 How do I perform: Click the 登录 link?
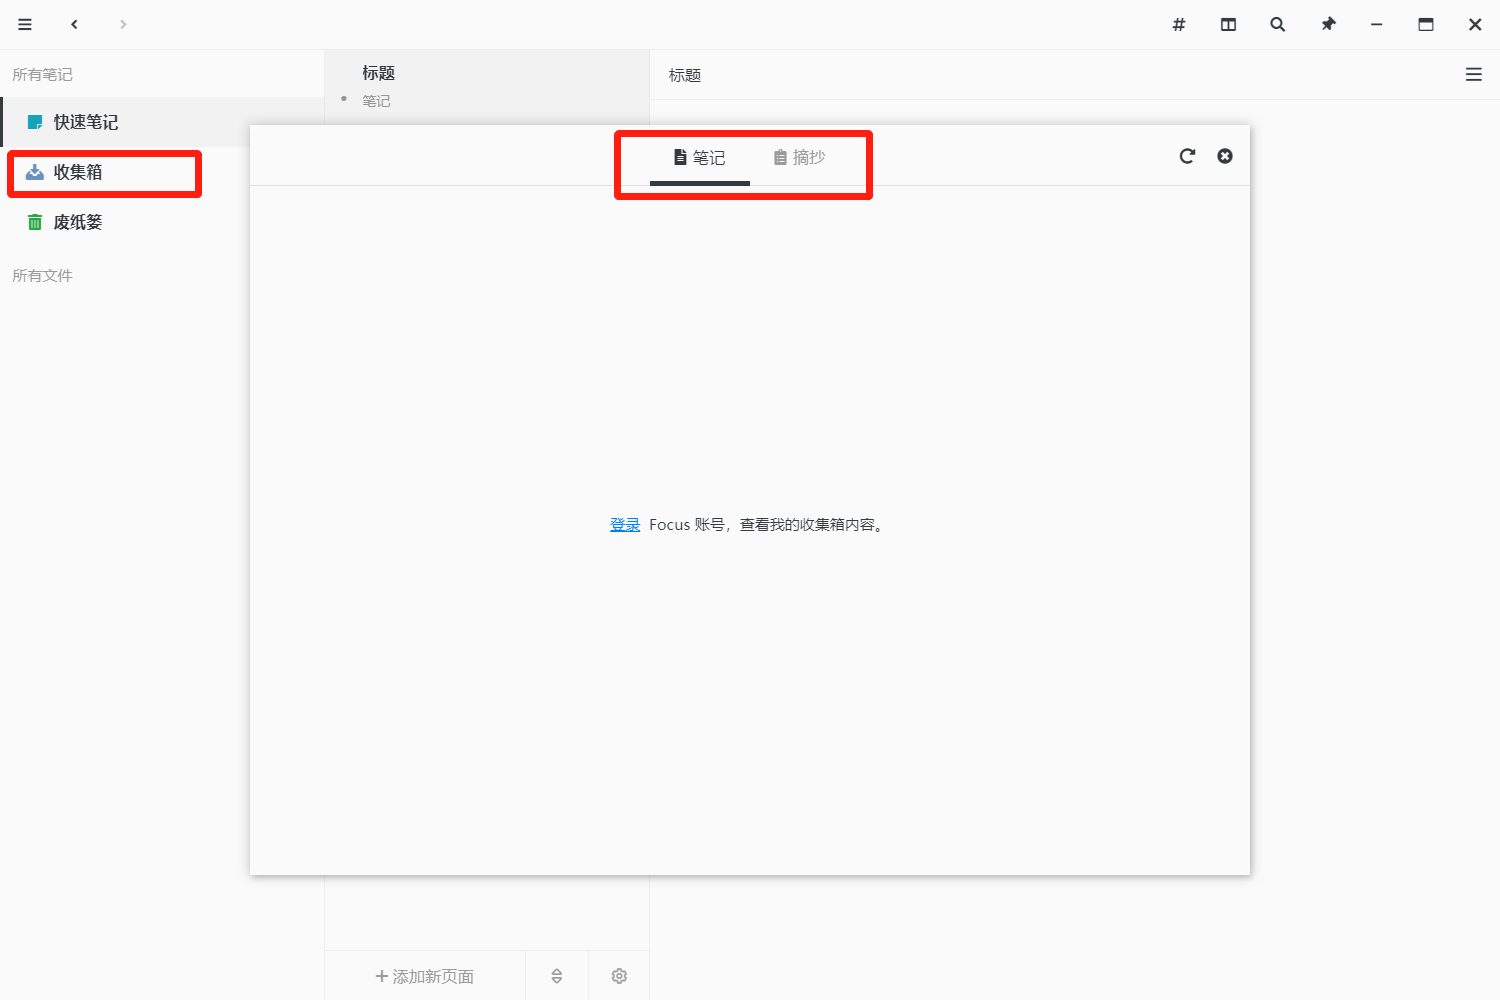click(x=625, y=525)
